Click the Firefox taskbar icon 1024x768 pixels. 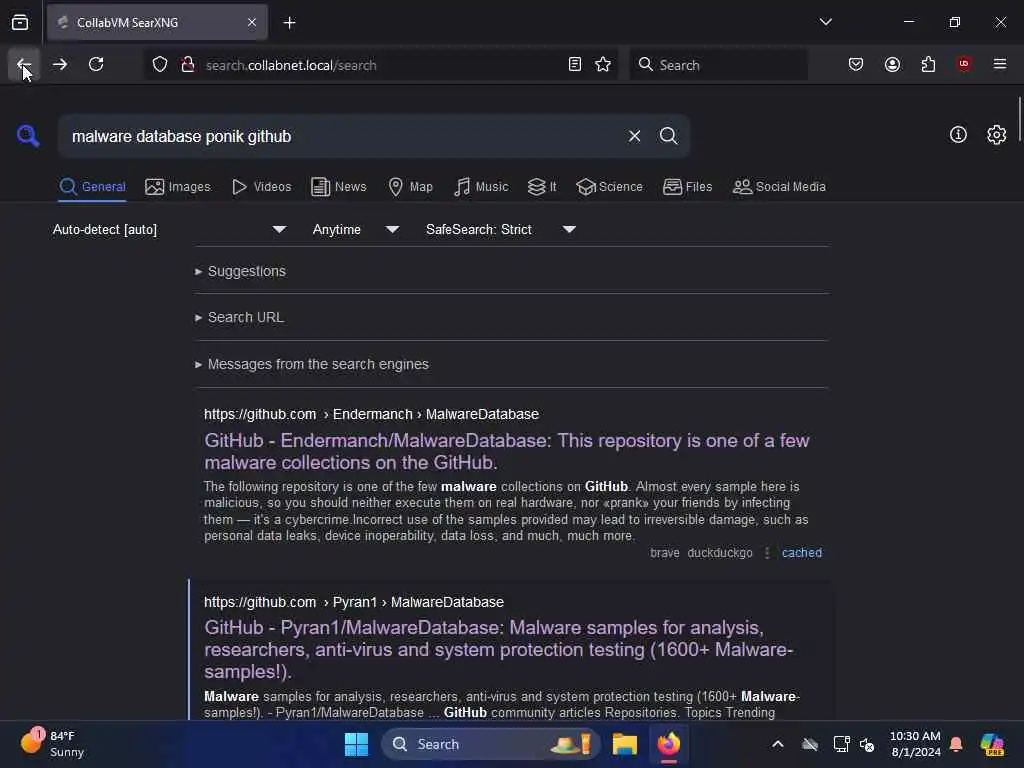(x=669, y=744)
